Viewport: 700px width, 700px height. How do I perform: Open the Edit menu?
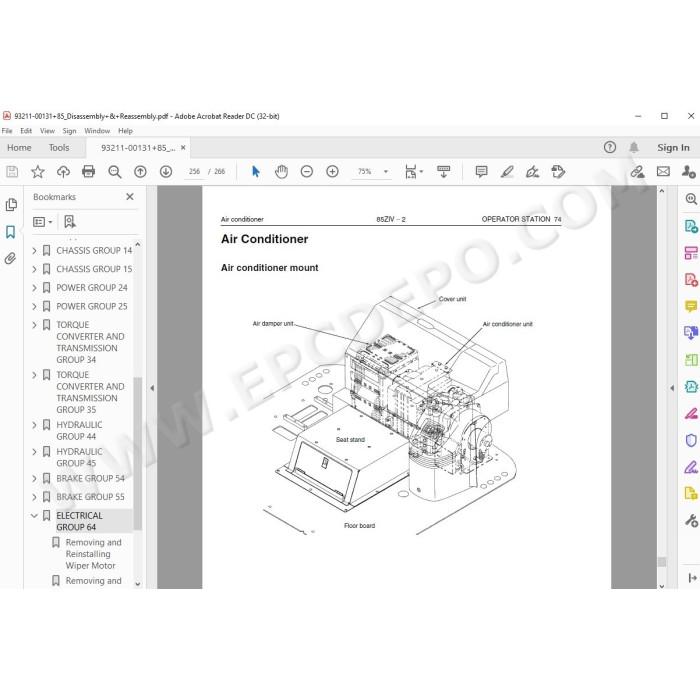pos(26,131)
